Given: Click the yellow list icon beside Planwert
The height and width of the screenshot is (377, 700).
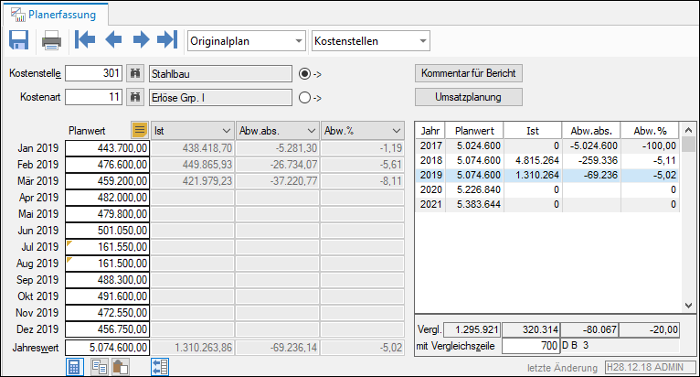Looking at the screenshot, I should (140, 130).
